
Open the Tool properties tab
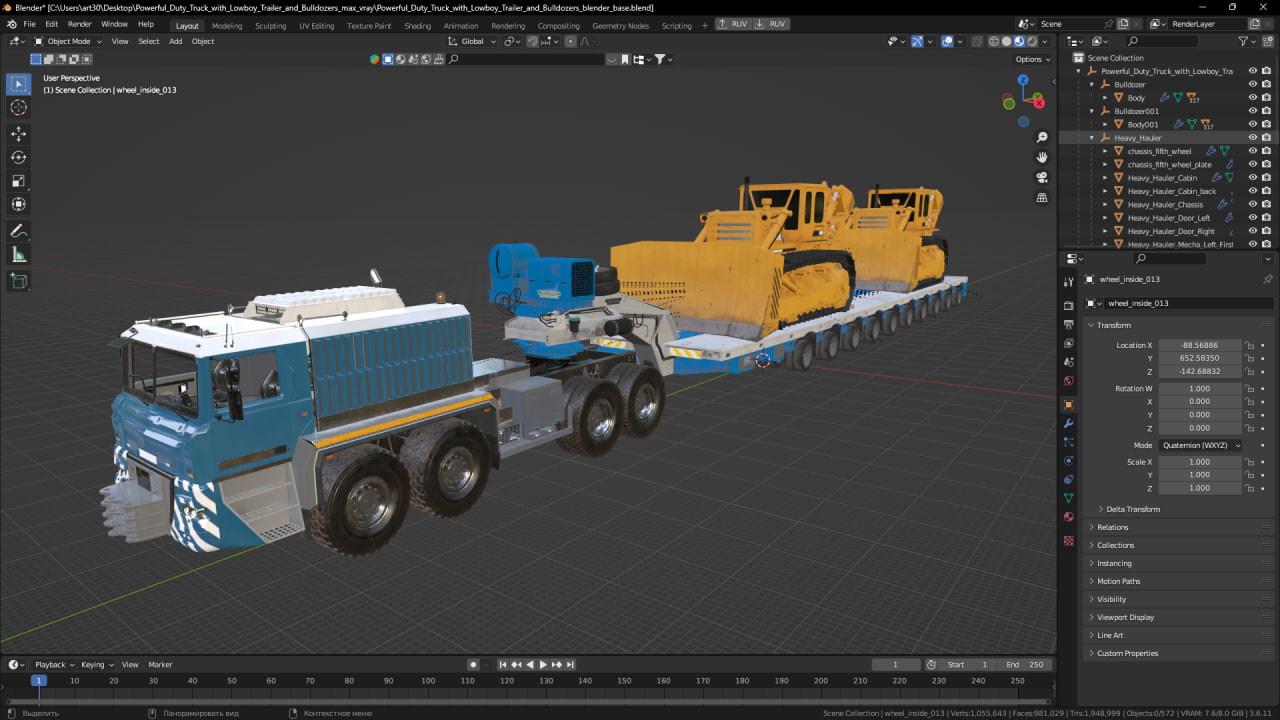click(x=1069, y=282)
